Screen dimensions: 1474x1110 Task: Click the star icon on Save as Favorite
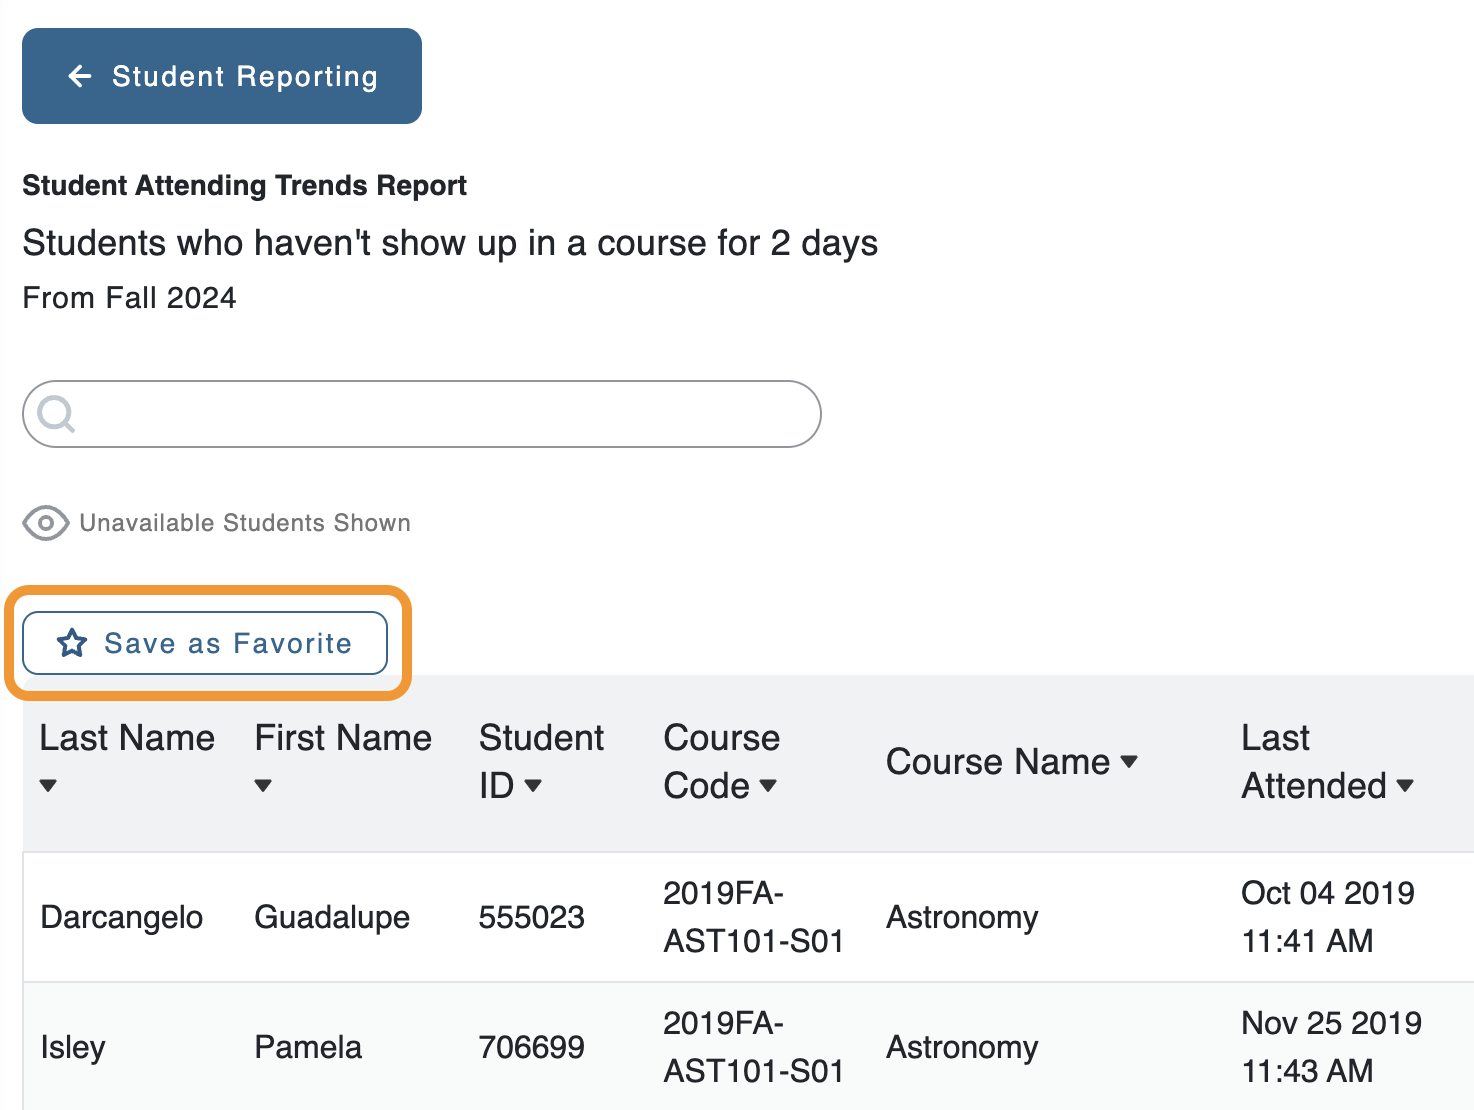(x=72, y=643)
